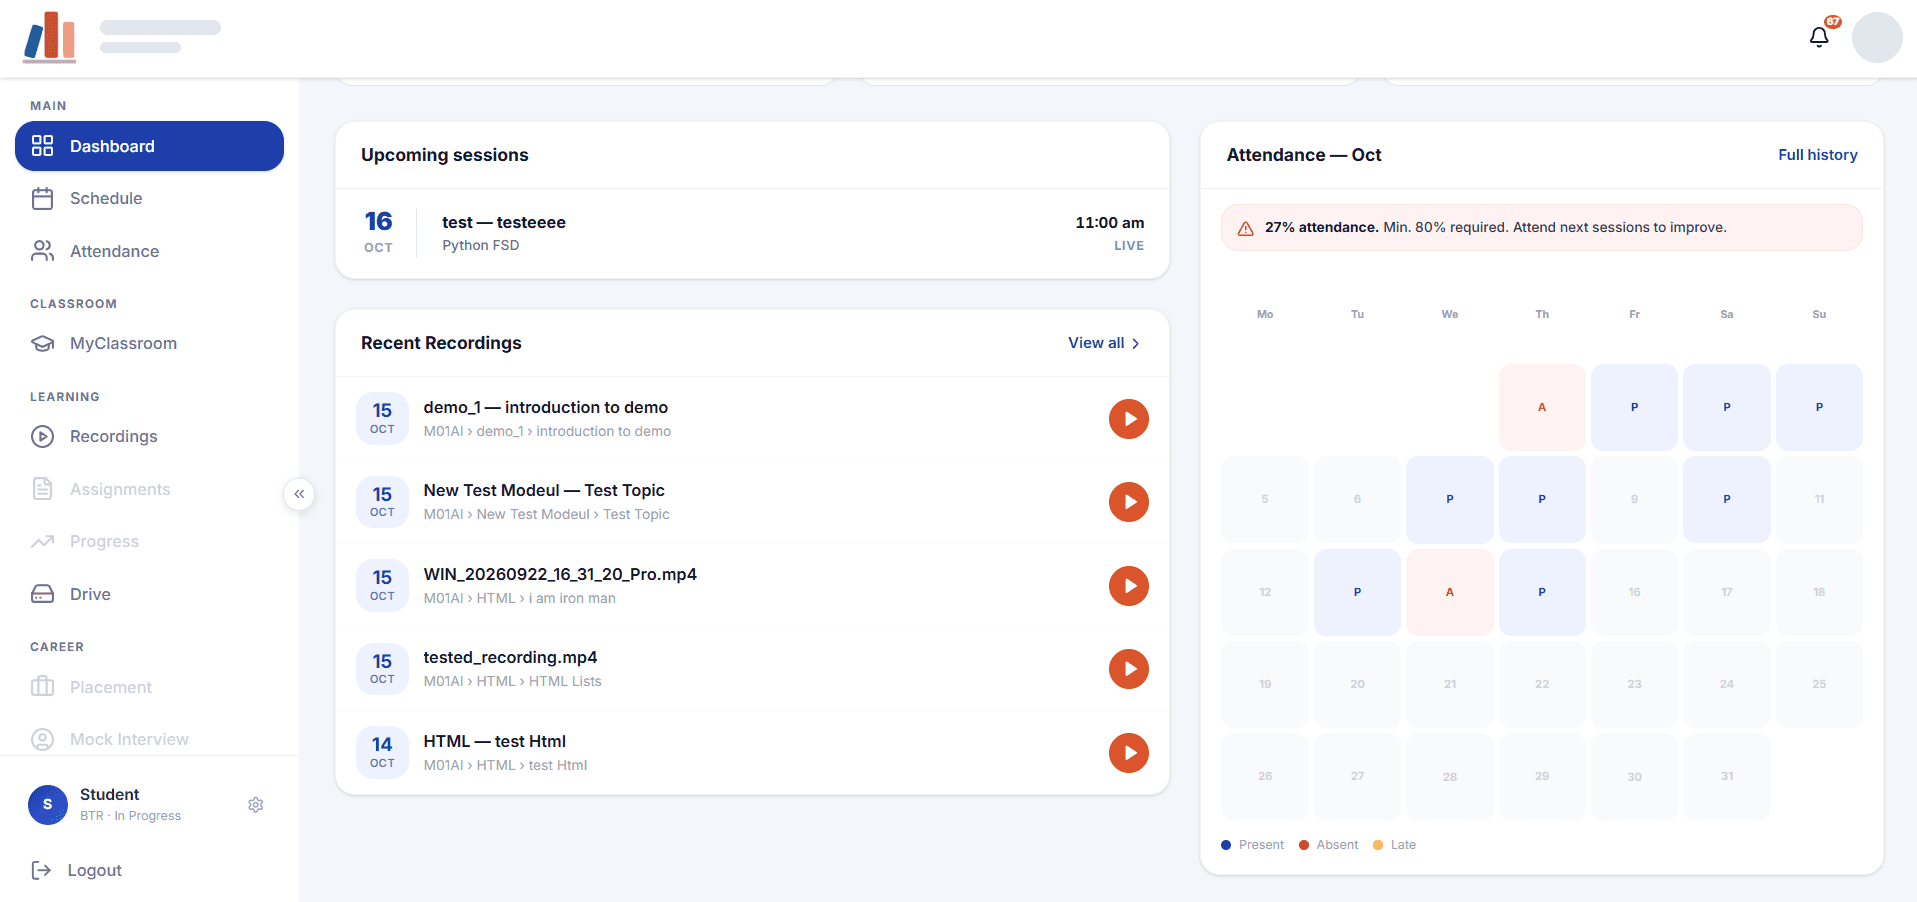Viewport: 1917px width, 902px height.
Task: Play the WIN_20260922_16_31_20_Pro.mp4 recording
Action: point(1129,586)
